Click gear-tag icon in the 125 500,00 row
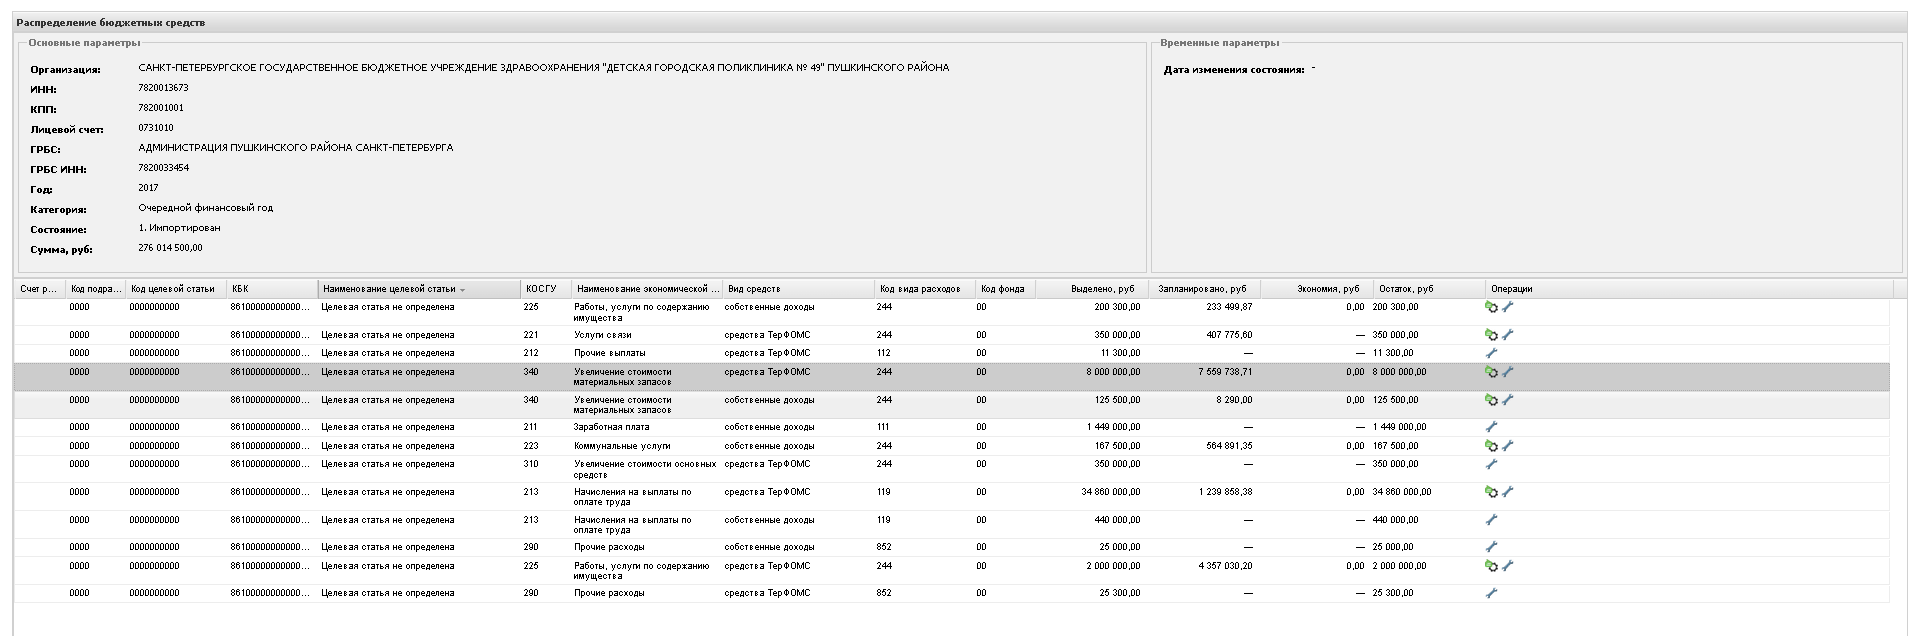Screen dimensions: 1920x636 1491,400
